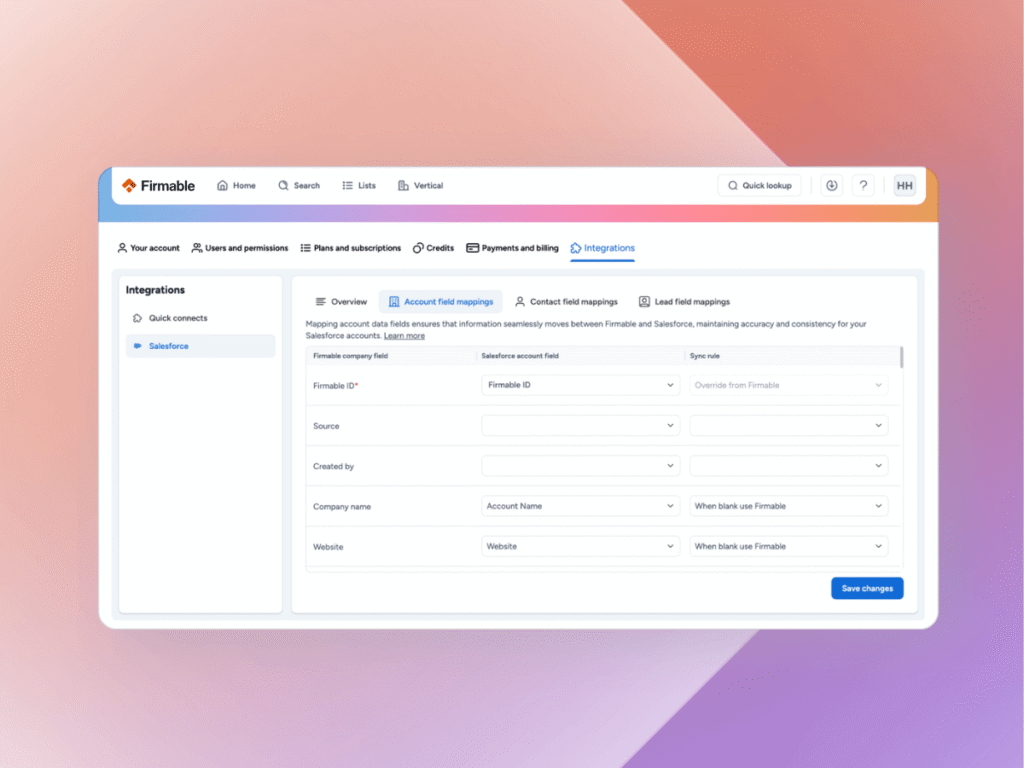The height and width of the screenshot is (768, 1024).
Task: Click the help question mark icon
Action: tap(864, 185)
